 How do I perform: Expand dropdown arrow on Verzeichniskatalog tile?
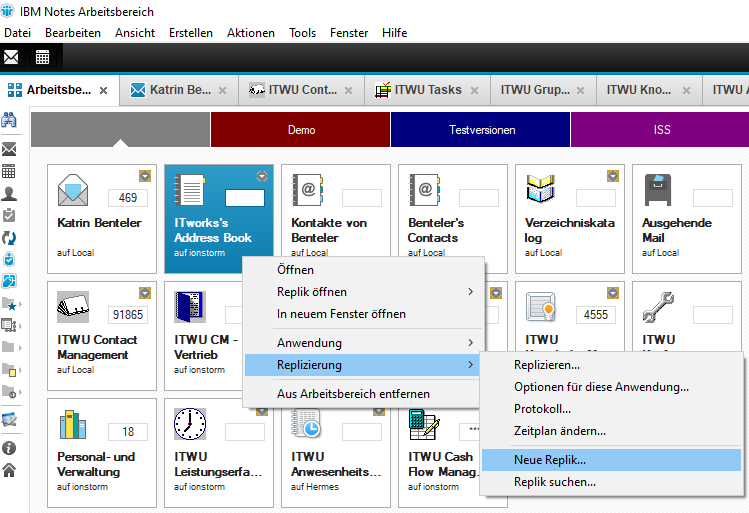point(613,176)
